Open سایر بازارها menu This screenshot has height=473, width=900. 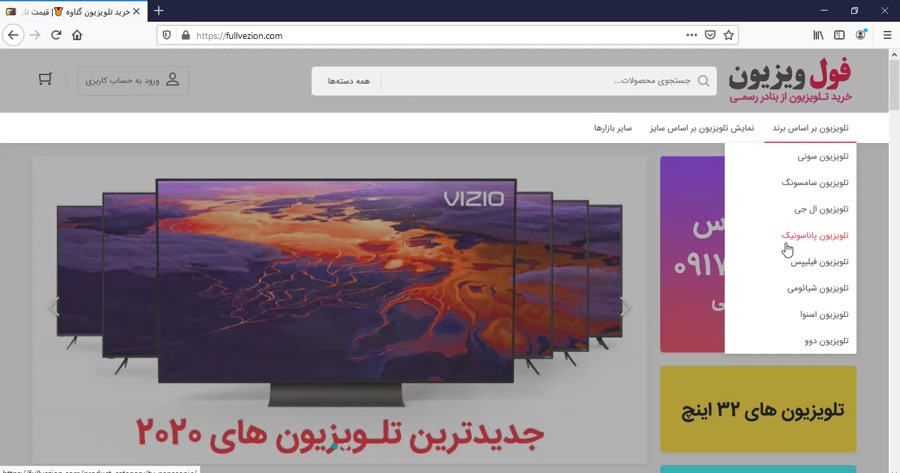point(612,128)
